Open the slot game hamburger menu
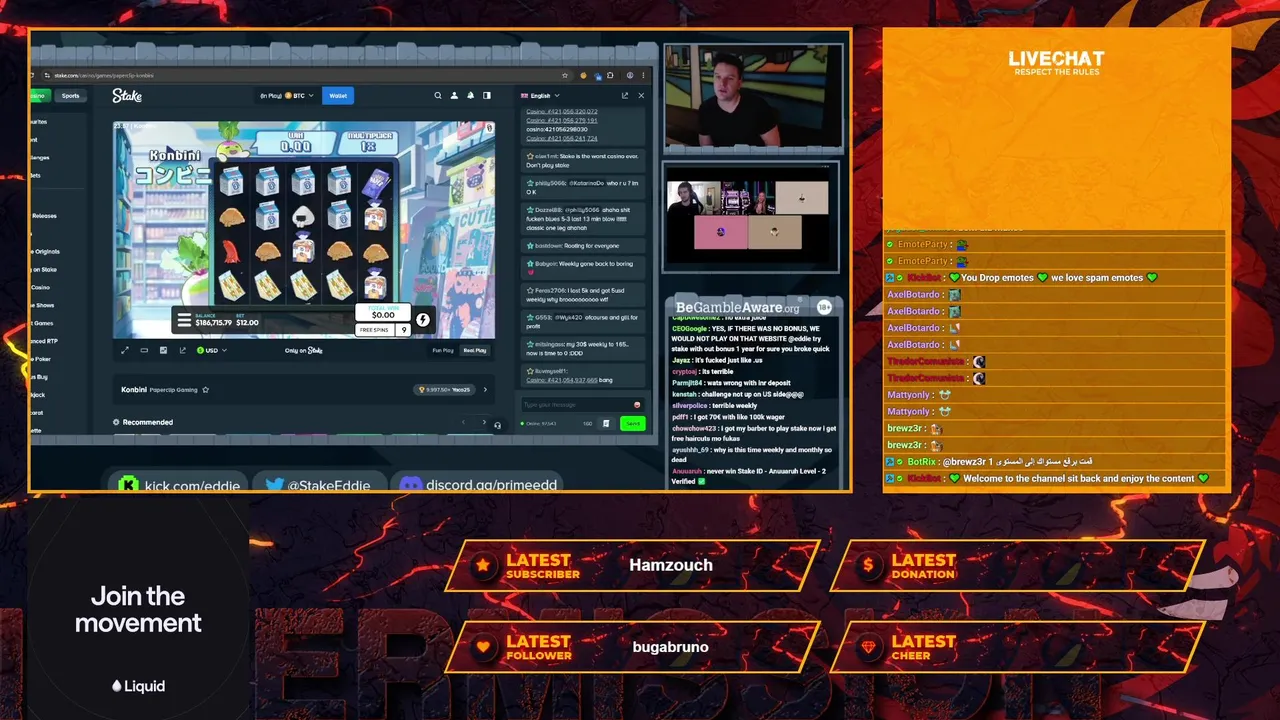The image size is (1280, 720). point(184,320)
